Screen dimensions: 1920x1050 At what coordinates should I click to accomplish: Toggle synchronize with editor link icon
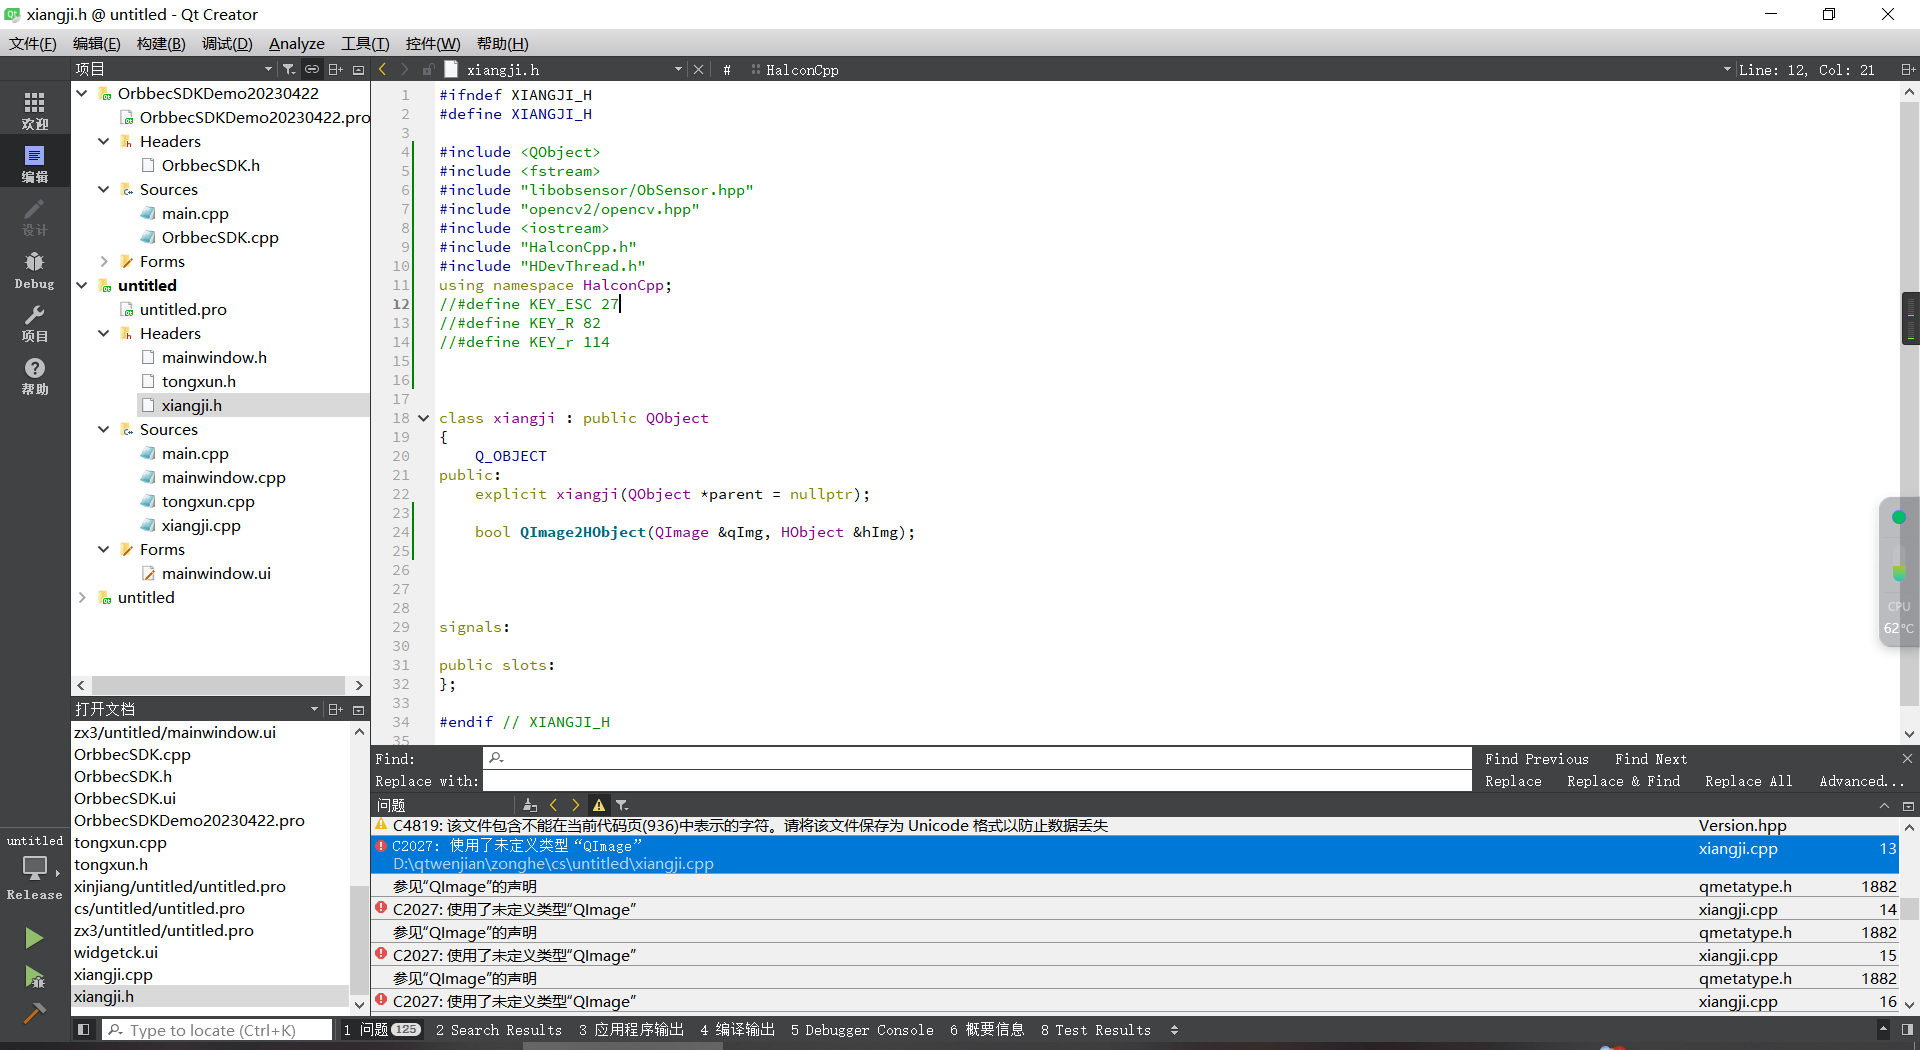click(312, 69)
